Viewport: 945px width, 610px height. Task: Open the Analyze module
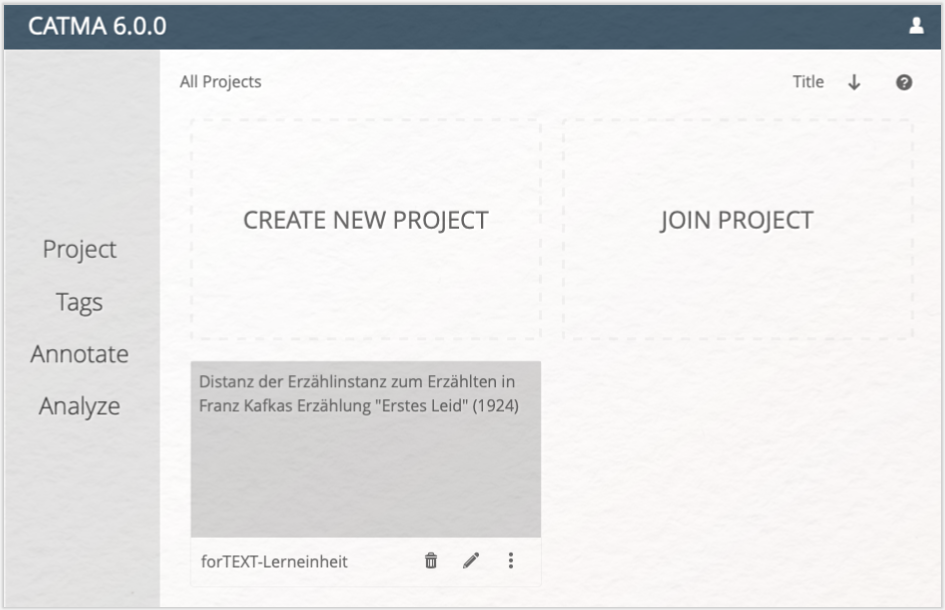[80, 406]
